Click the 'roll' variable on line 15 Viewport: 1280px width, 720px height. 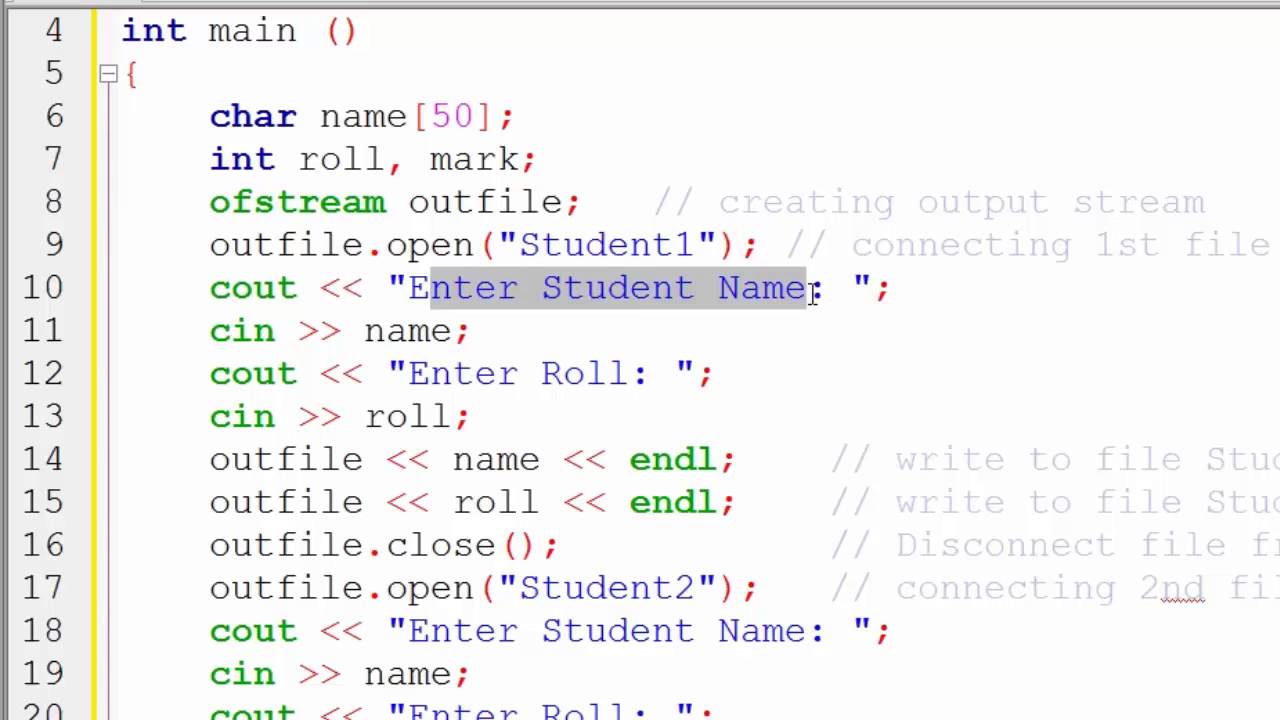click(496, 503)
